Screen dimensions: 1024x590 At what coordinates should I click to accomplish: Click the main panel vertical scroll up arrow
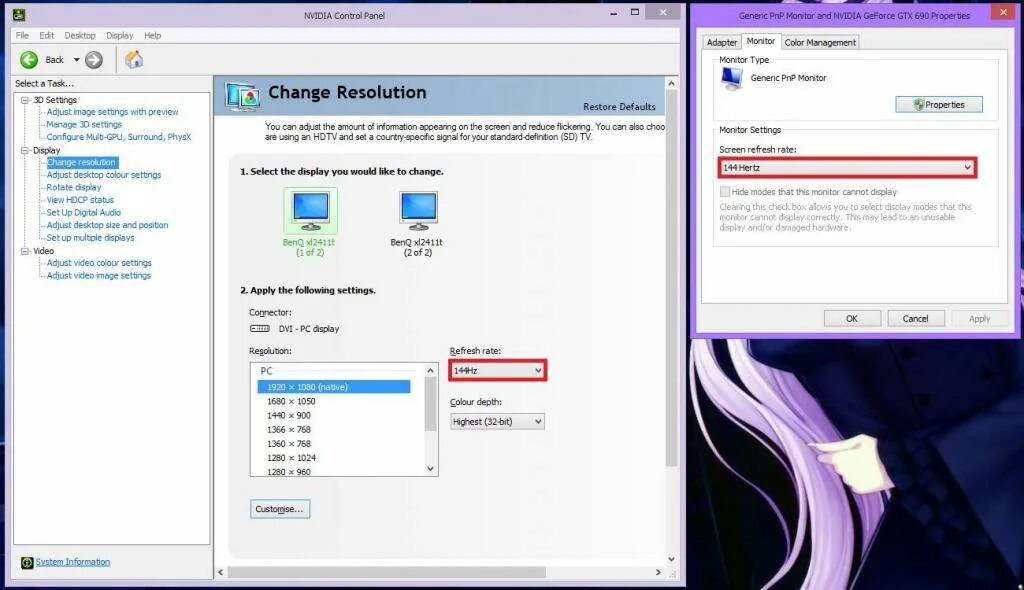[671, 84]
